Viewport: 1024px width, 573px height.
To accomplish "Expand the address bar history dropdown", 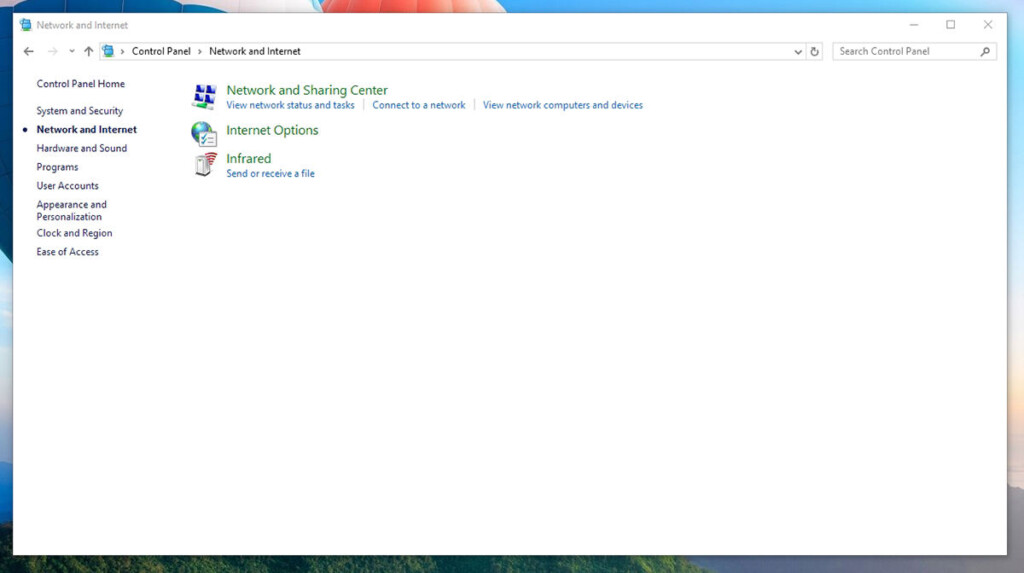I will [x=798, y=52].
